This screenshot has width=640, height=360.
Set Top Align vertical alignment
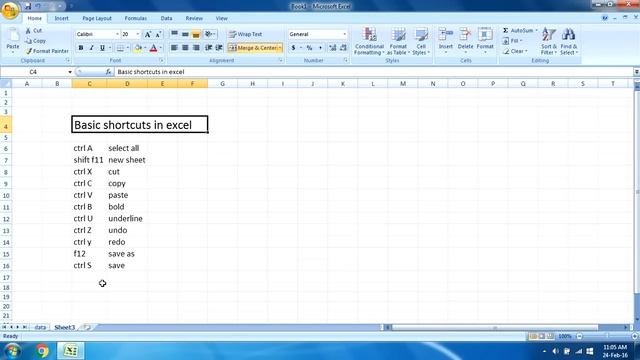[174, 34]
